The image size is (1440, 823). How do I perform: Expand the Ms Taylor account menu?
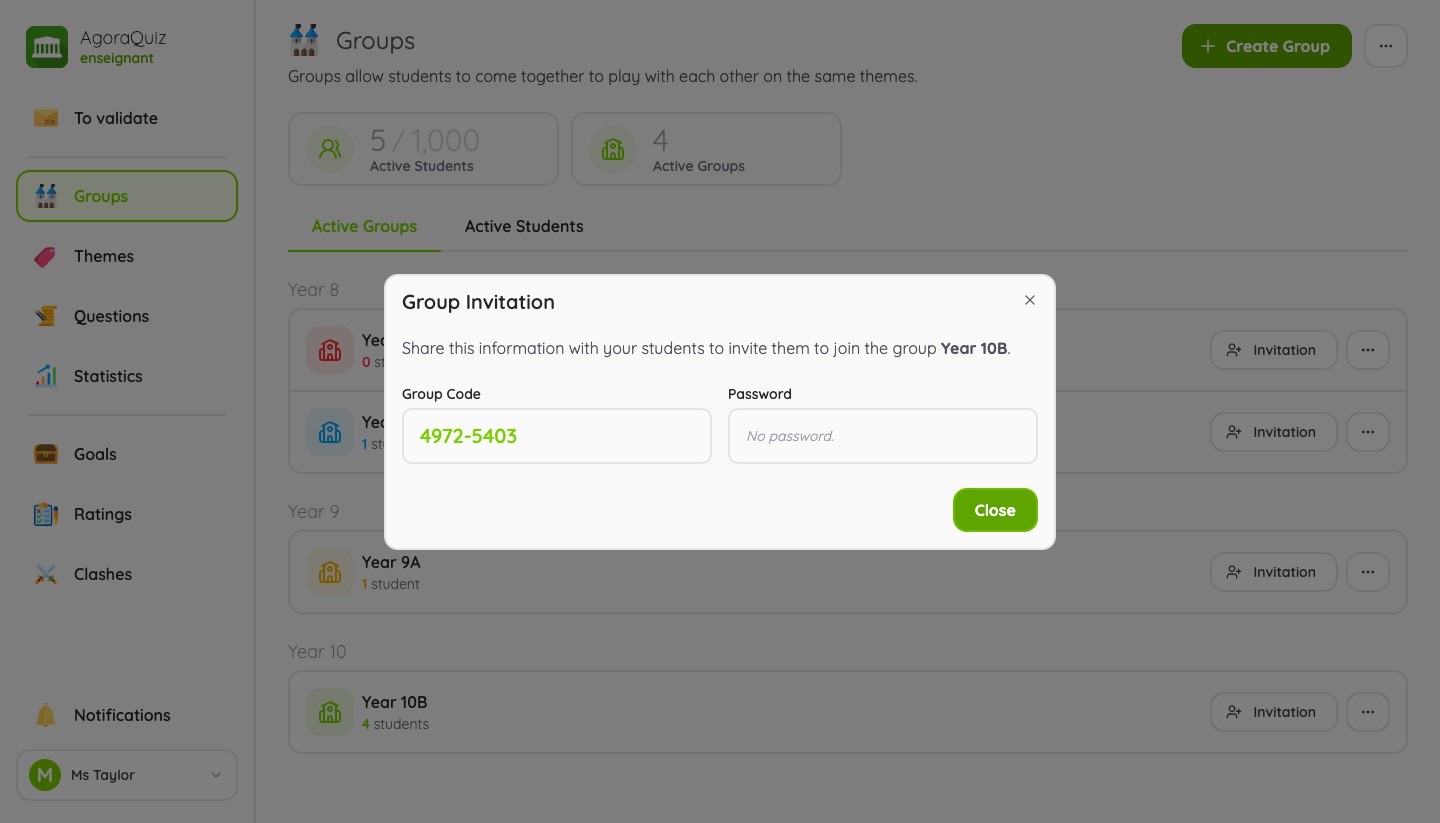pos(127,775)
